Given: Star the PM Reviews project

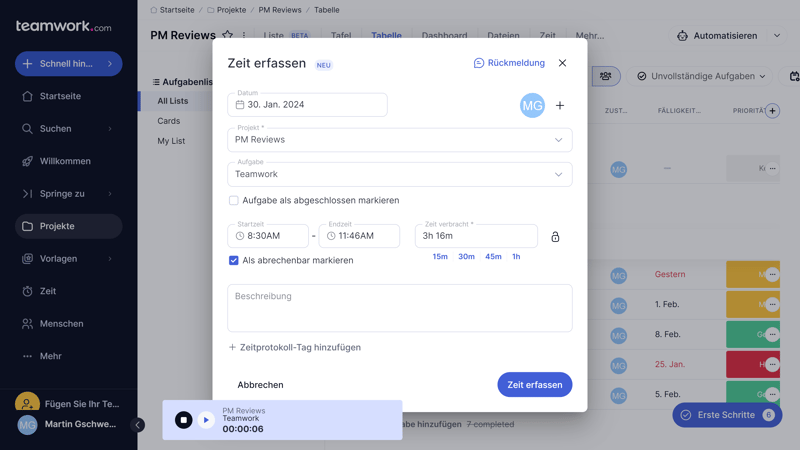Looking at the screenshot, I should click(x=228, y=35).
